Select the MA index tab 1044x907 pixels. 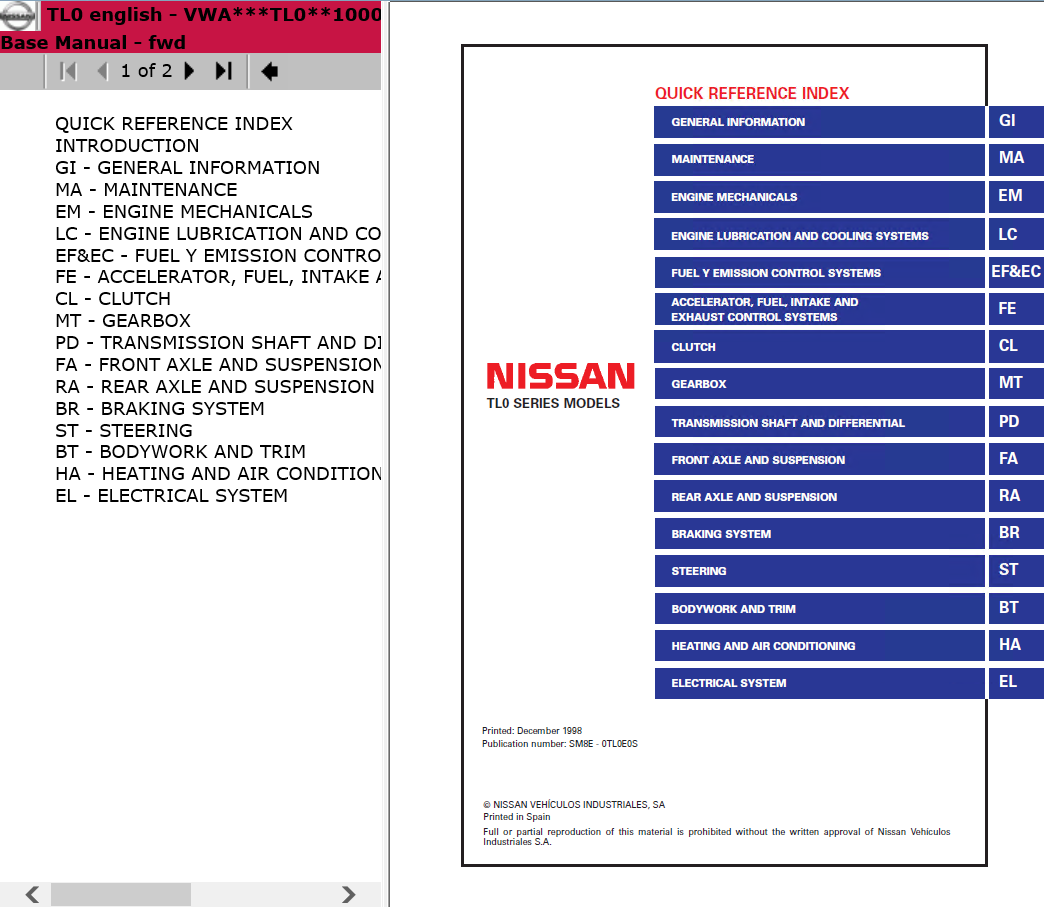pyautogui.click(x=1016, y=158)
